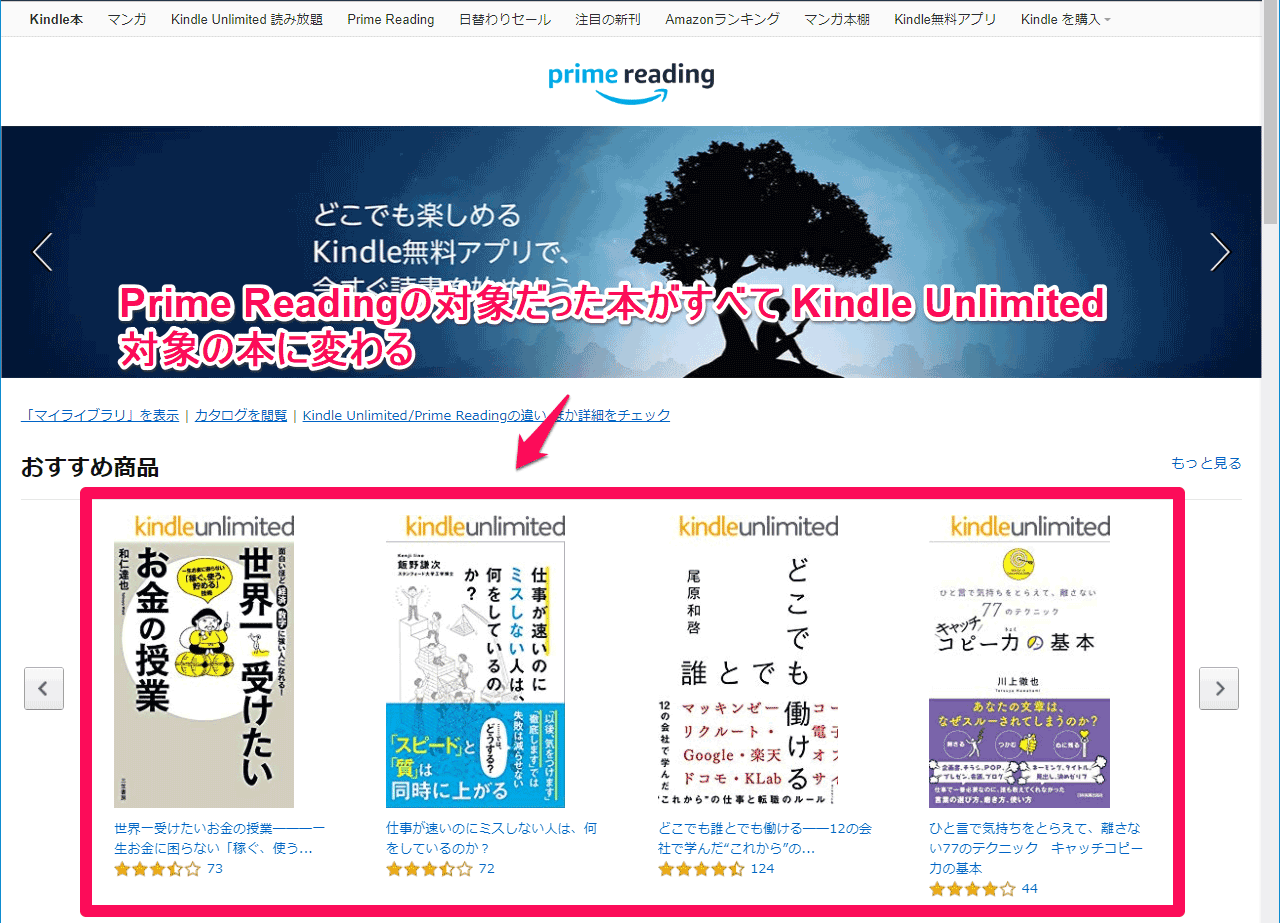Viewport: 1280px width, 923px height.
Task: Open the star rating with 73 reviews
Action: 158,869
